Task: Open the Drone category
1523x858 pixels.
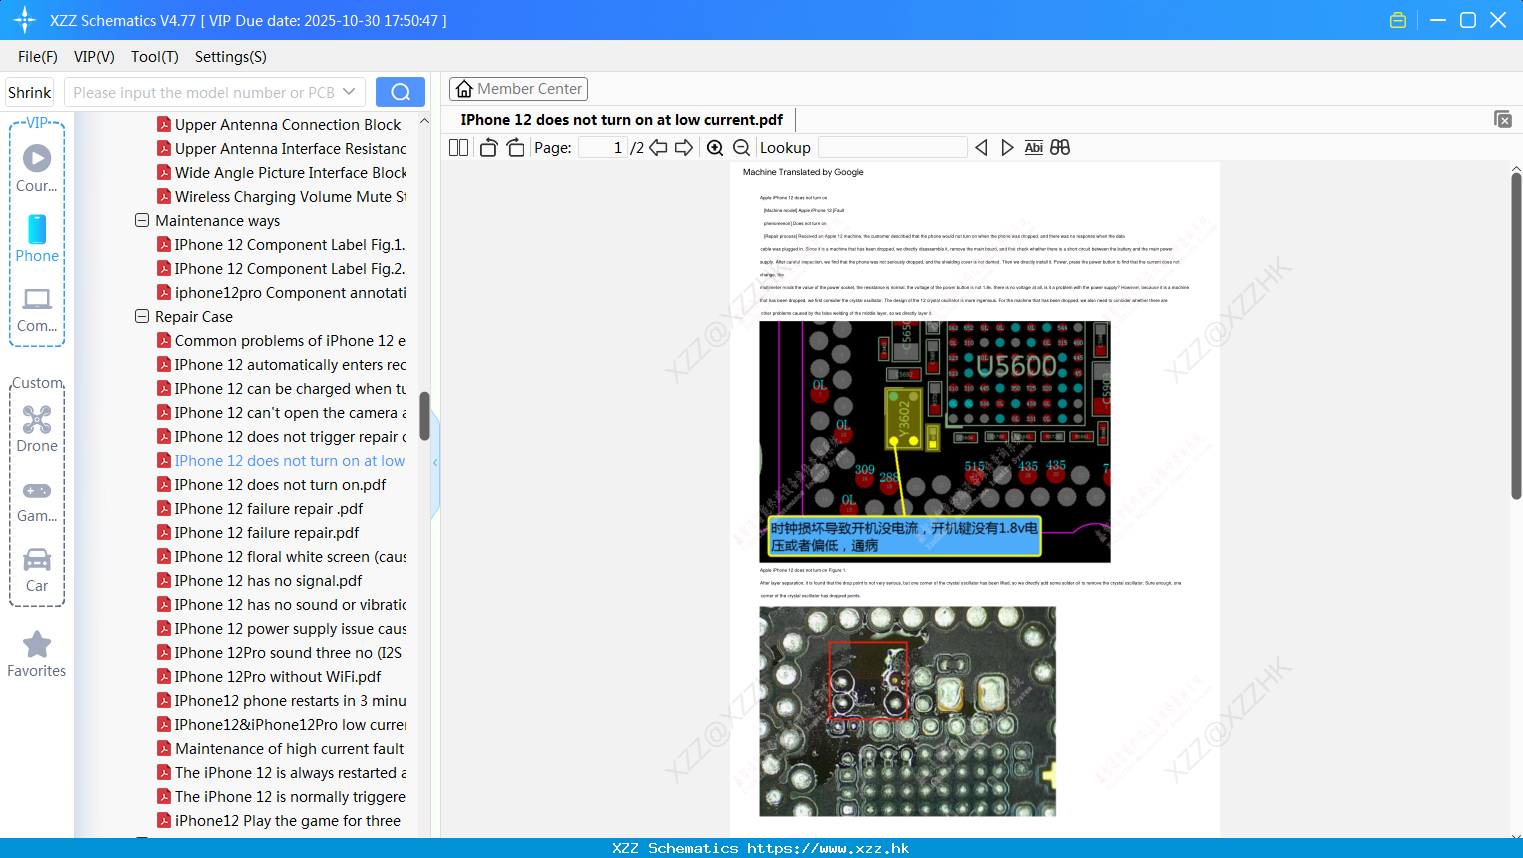Action: coord(37,428)
